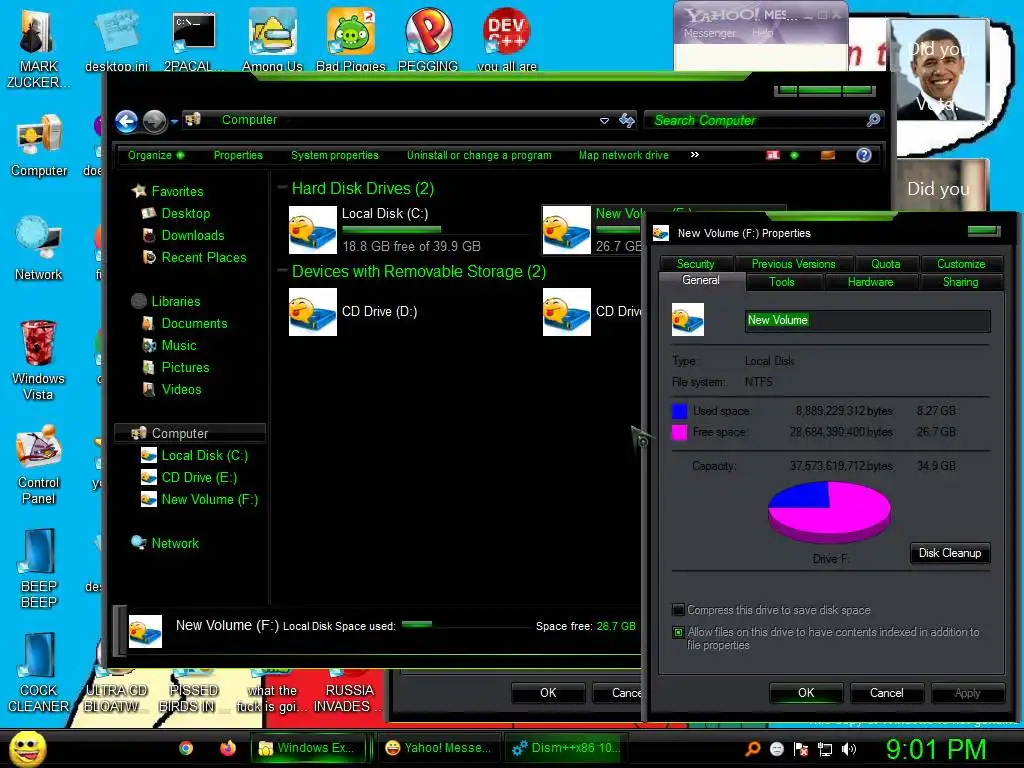
Task: Switch to the Sharing tab
Action: pos(960,282)
